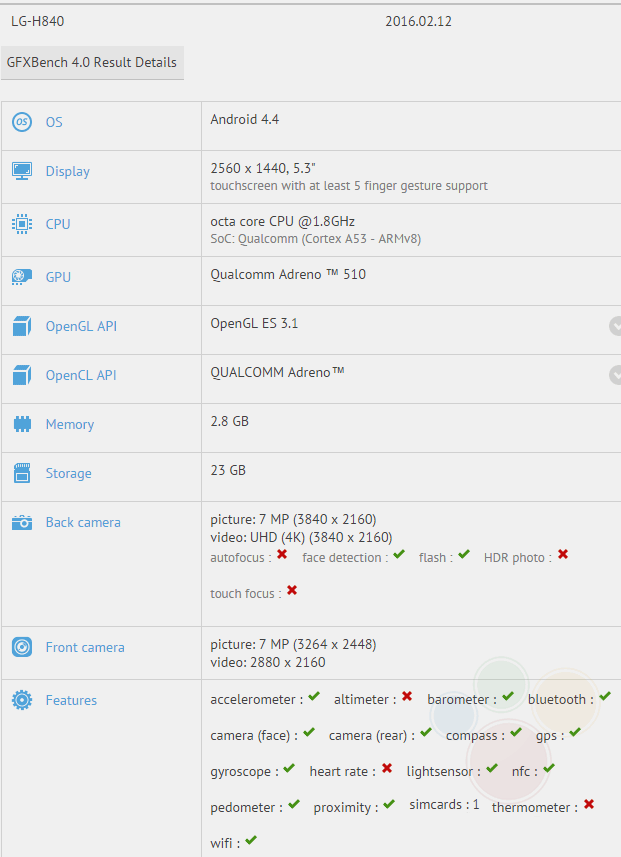Click the OS label link
This screenshot has width=621, height=857.
point(54,122)
